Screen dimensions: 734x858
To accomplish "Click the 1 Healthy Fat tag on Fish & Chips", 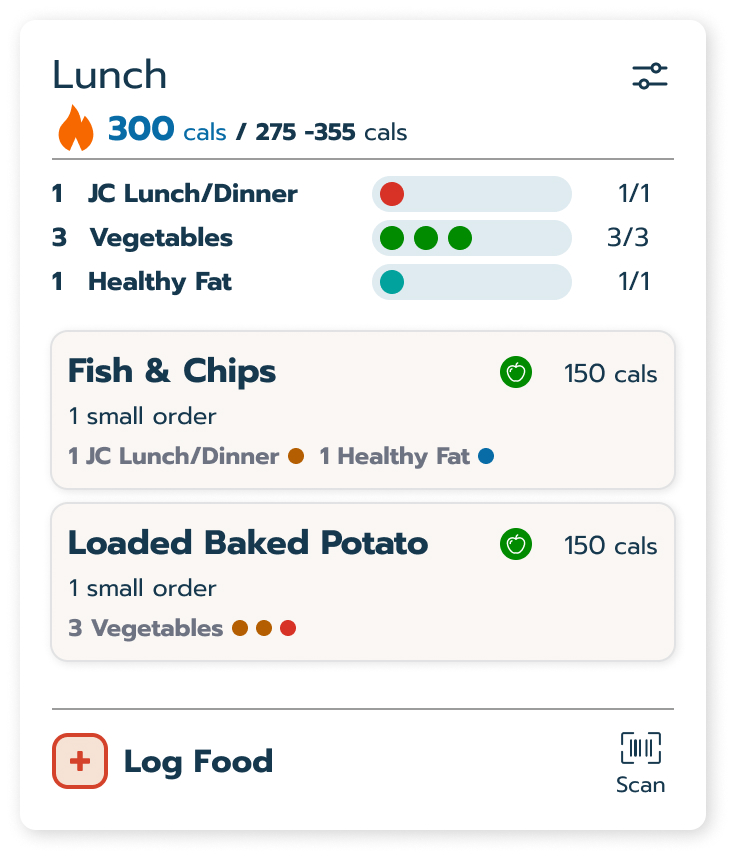I will point(394,457).
